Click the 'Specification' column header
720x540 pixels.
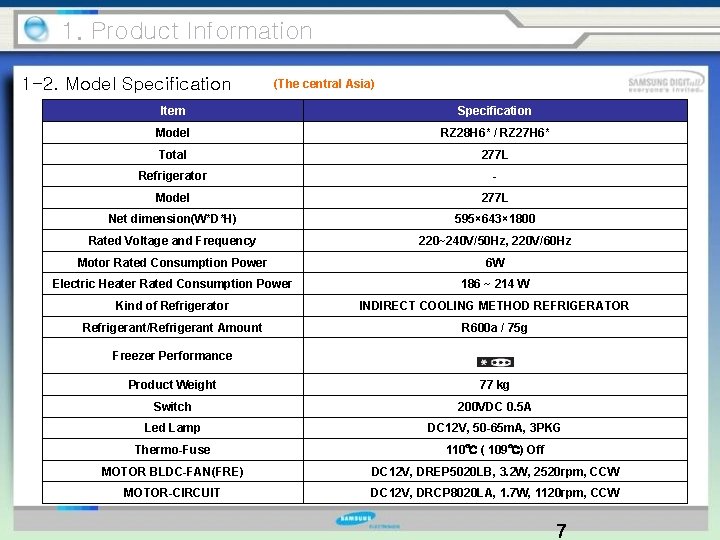coord(494,111)
